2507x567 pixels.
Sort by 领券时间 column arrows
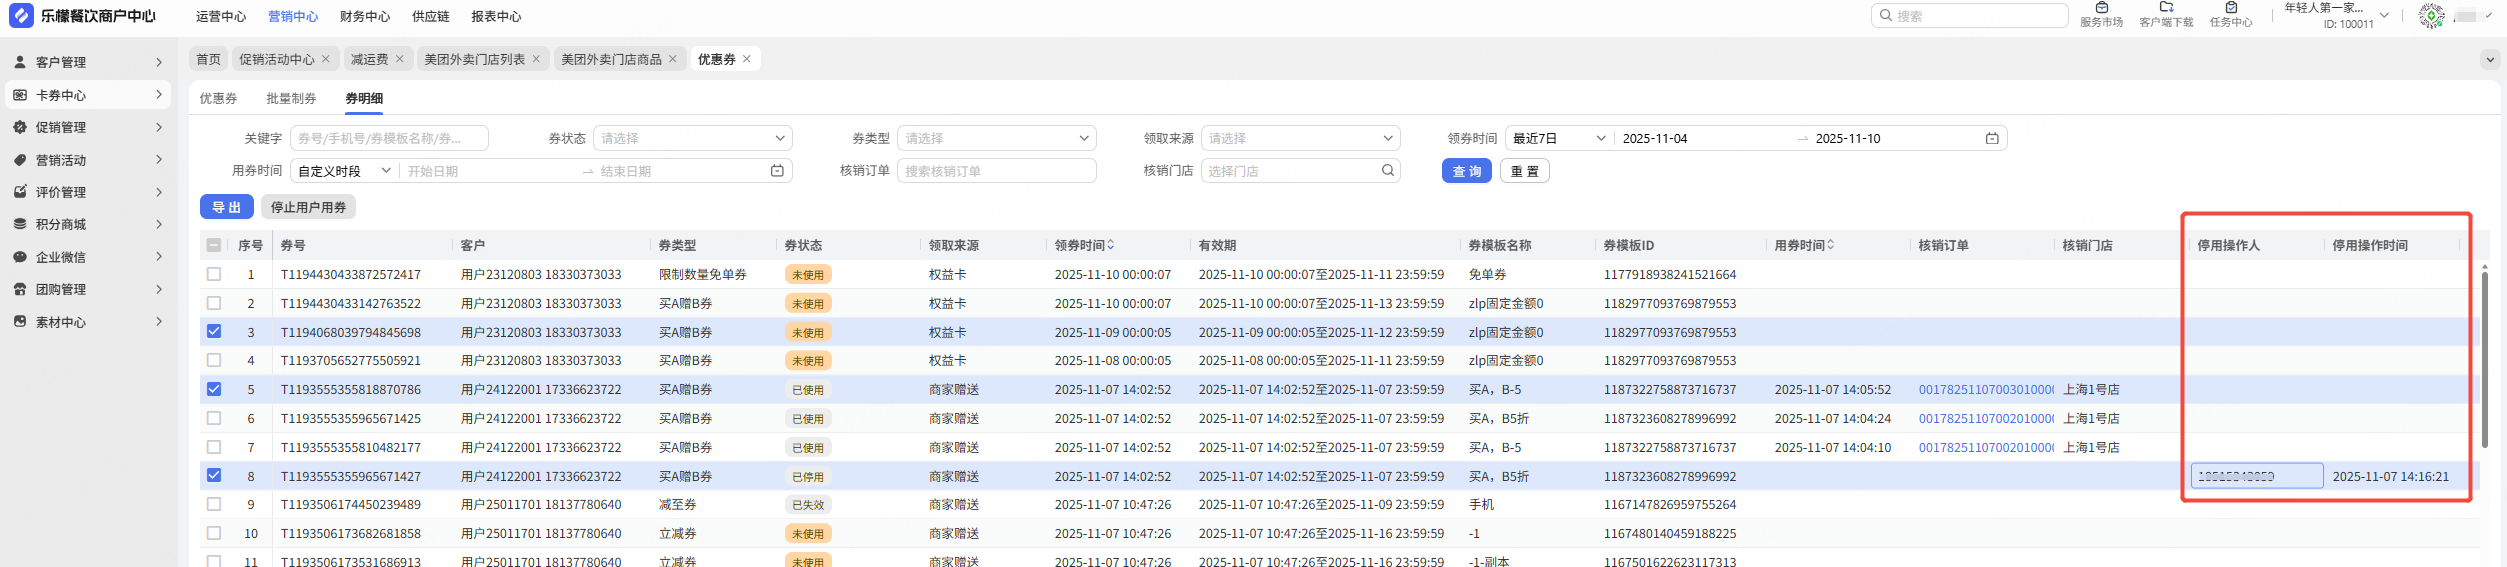(1110, 245)
